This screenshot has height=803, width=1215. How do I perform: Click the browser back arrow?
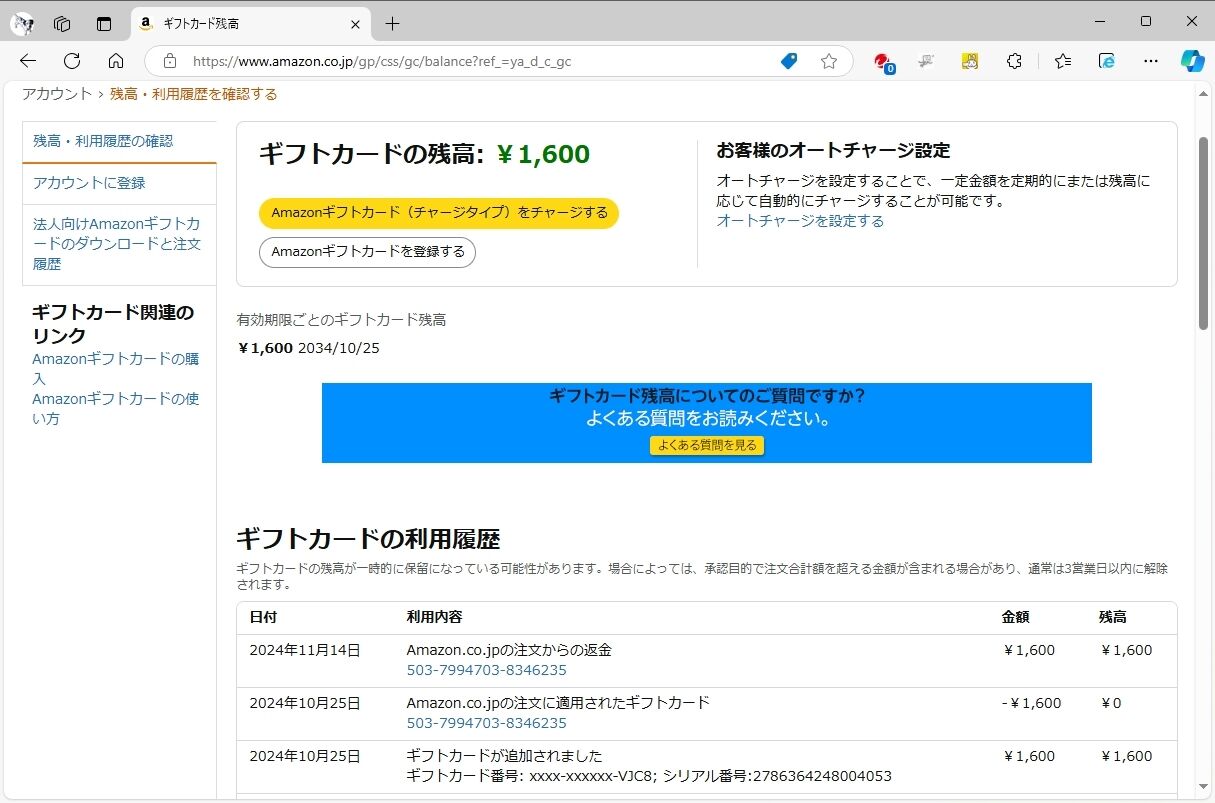(x=28, y=61)
